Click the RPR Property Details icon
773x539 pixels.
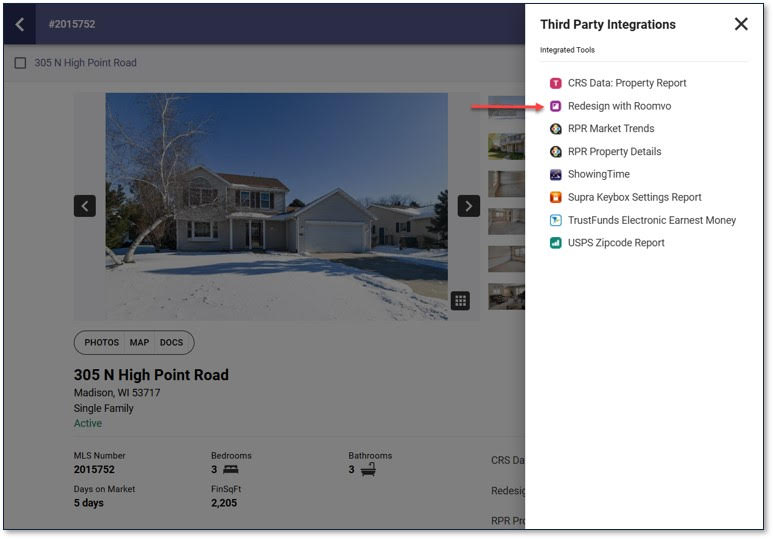coord(556,152)
